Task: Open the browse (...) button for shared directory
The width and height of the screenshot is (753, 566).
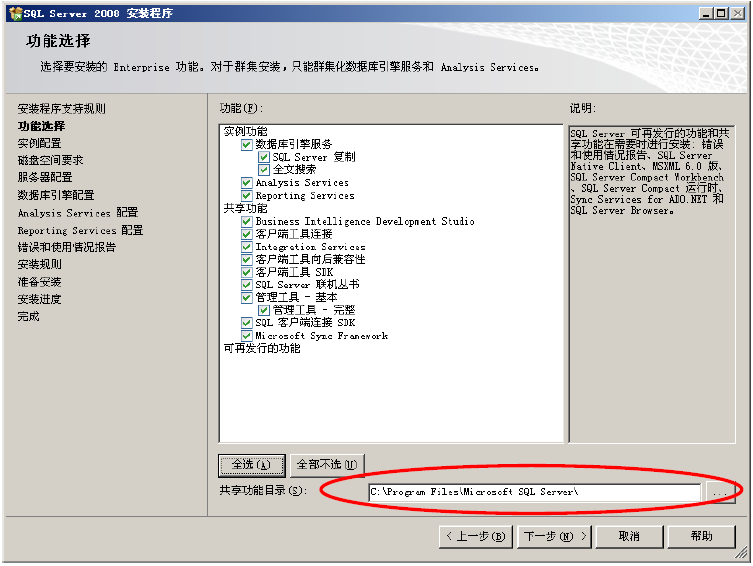Action: click(x=720, y=493)
